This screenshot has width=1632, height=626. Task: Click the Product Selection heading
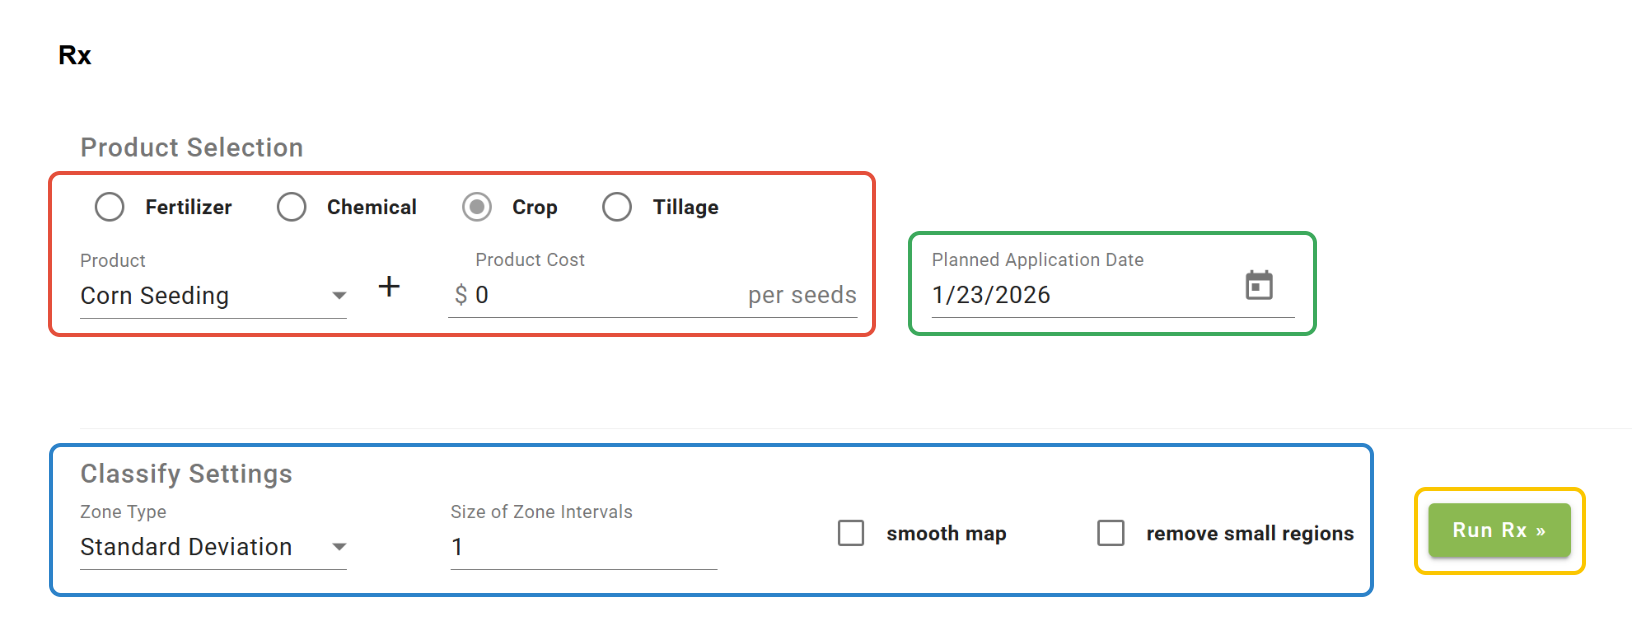(191, 148)
